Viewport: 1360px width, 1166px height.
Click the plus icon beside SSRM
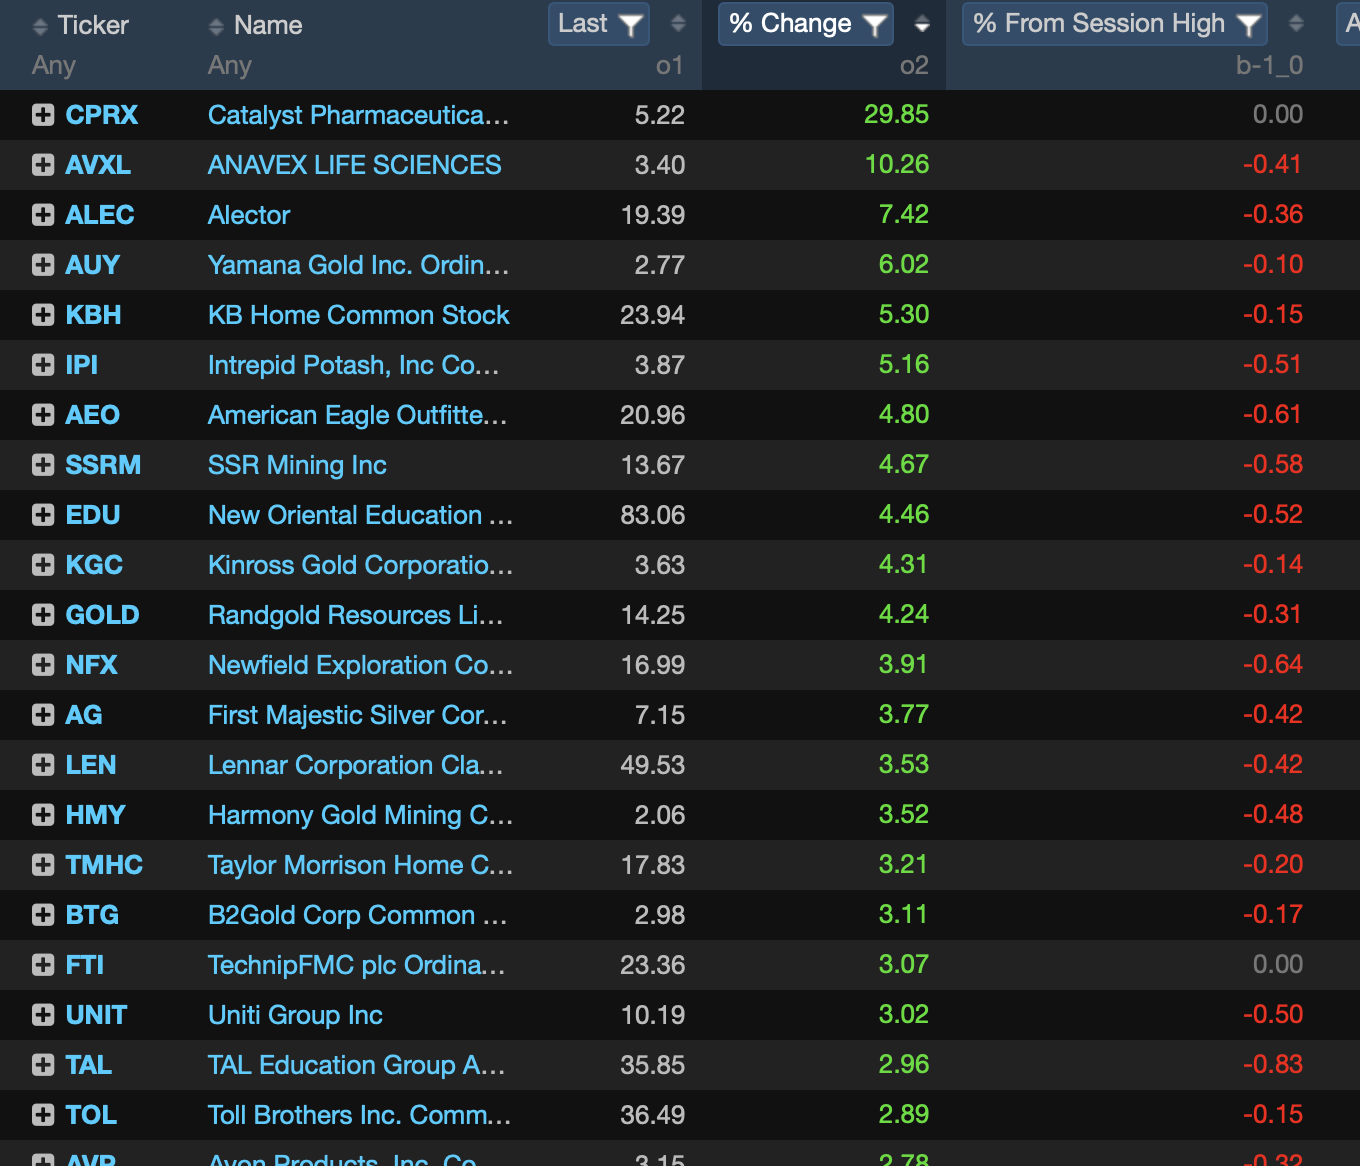[x=43, y=465]
